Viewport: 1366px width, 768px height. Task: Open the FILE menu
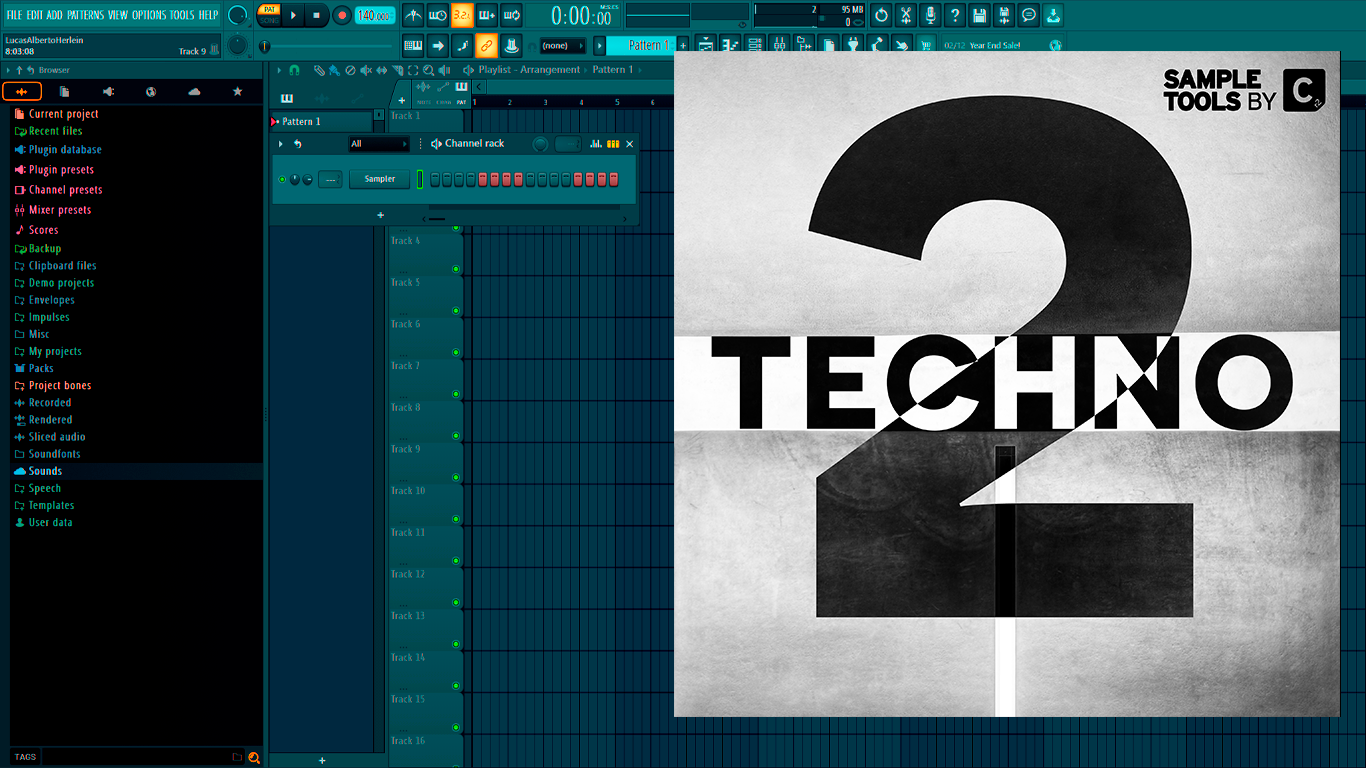coord(14,15)
